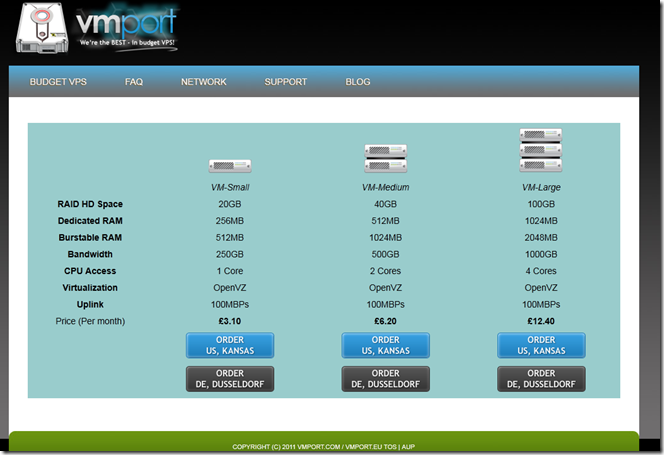Order VM-Medium in DE, Dusseldorf
Viewport: 664px width, 455px height.
pos(385,379)
